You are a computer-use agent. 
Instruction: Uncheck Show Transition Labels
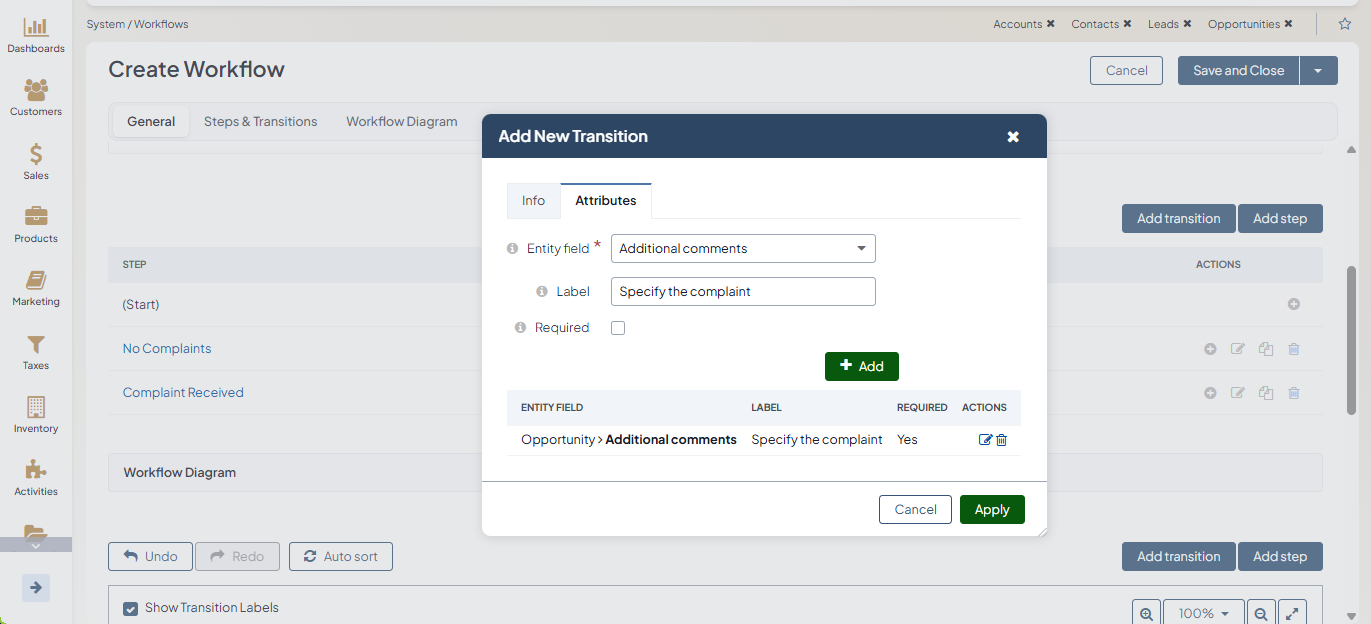click(130, 608)
